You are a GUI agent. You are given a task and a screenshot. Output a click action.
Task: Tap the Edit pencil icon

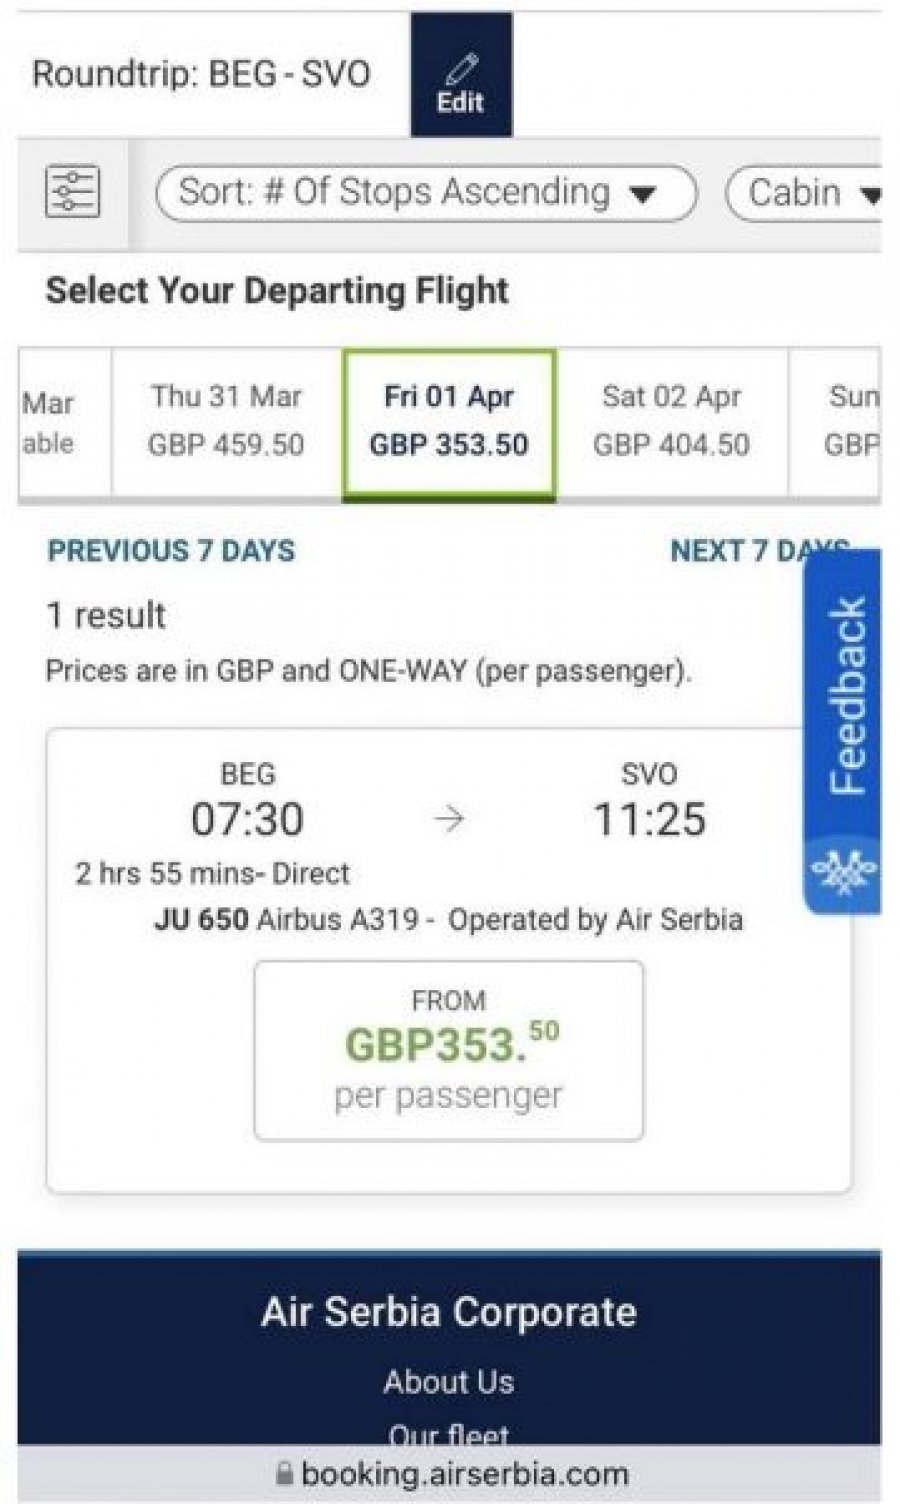click(x=461, y=68)
